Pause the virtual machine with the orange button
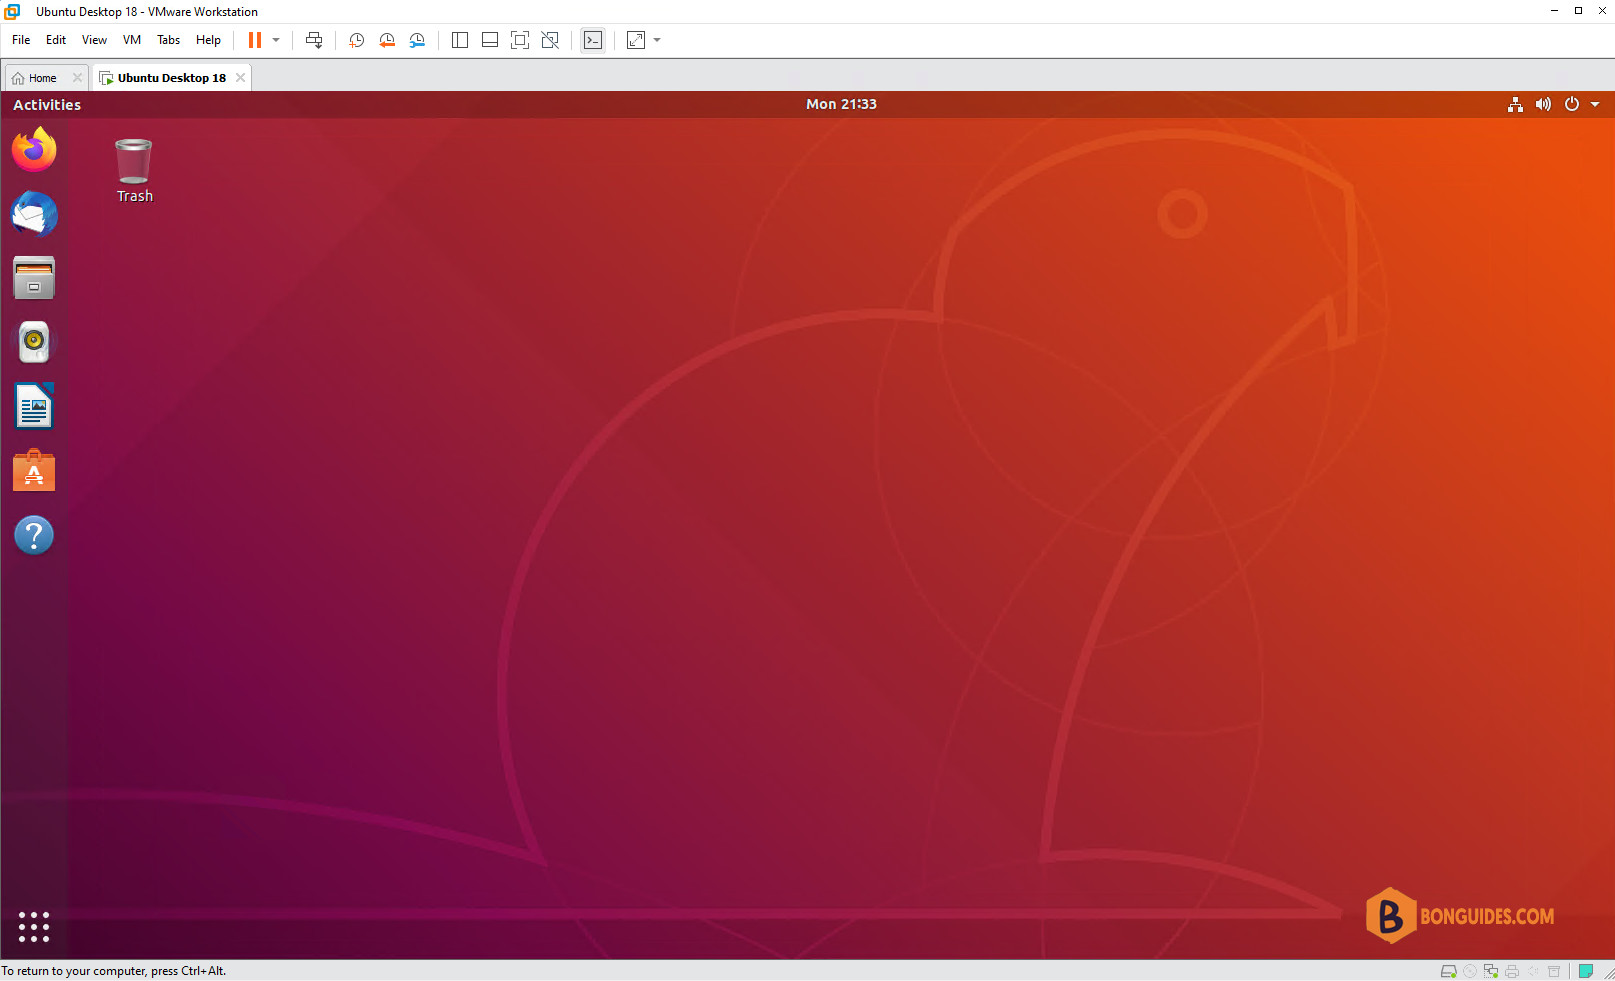Image resolution: width=1615 pixels, height=981 pixels. click(x=255, y=40)
